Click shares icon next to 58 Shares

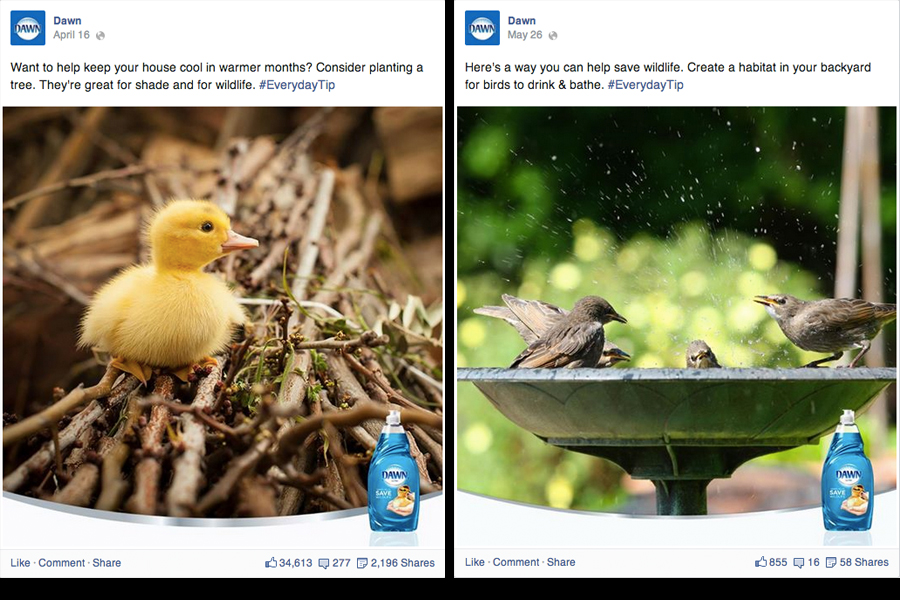(831, 563)
